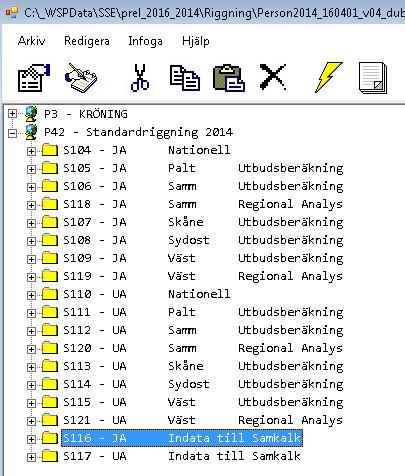The height and width of the screenshot is (476, 405).
Task: Expand the S107 JA Skåne folder
Action: (31, 223)
